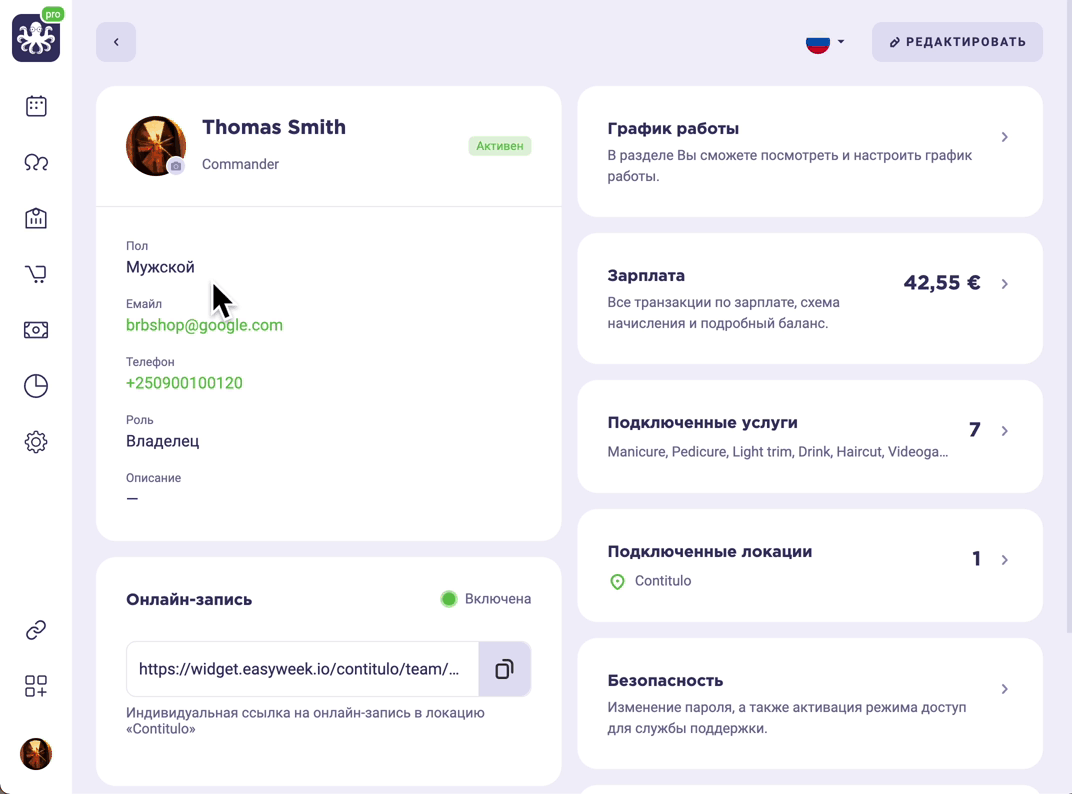Copy the online booking widget link
This screenshot has height=794, width=1072.
505,669
